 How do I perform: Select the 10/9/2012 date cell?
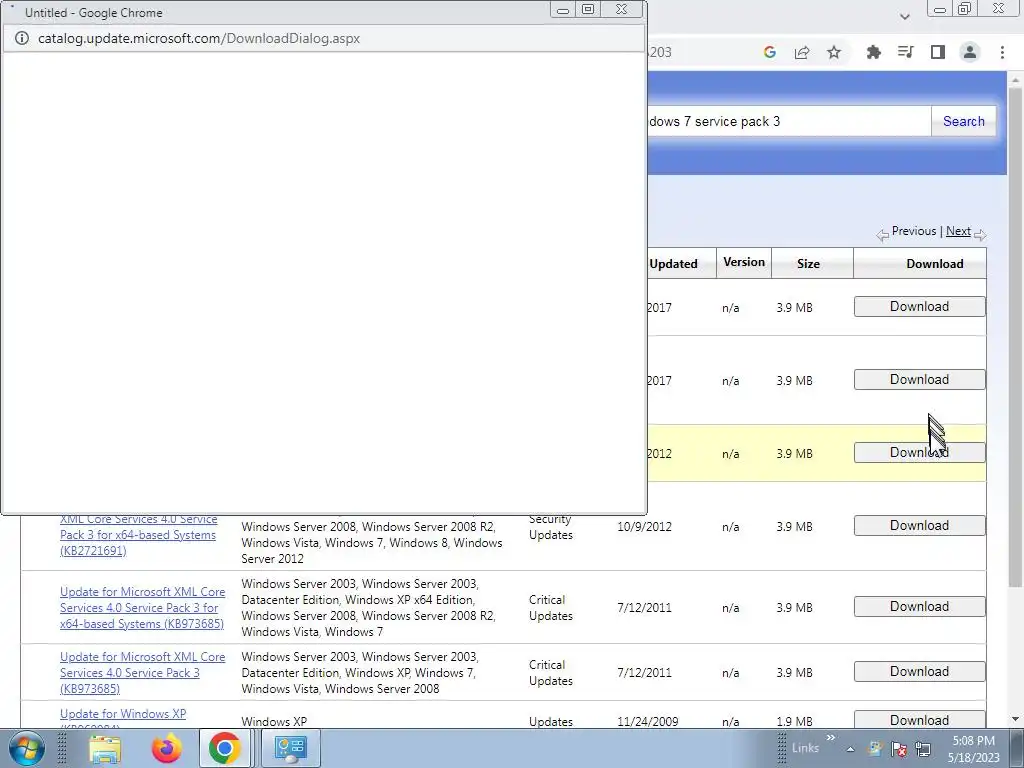click(645, 527)
